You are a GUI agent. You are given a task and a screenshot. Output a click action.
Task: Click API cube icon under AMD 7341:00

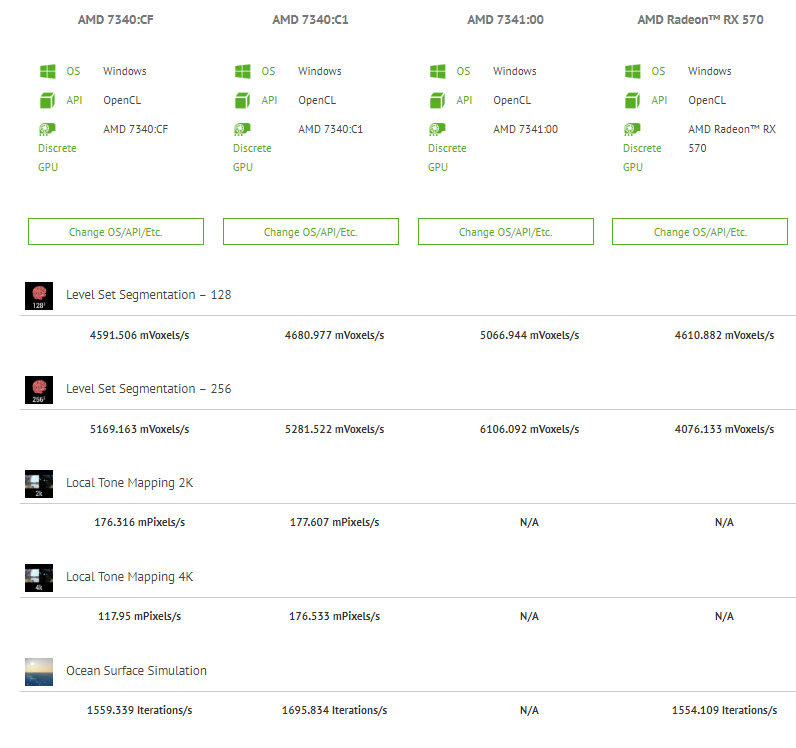pos(437,101)
